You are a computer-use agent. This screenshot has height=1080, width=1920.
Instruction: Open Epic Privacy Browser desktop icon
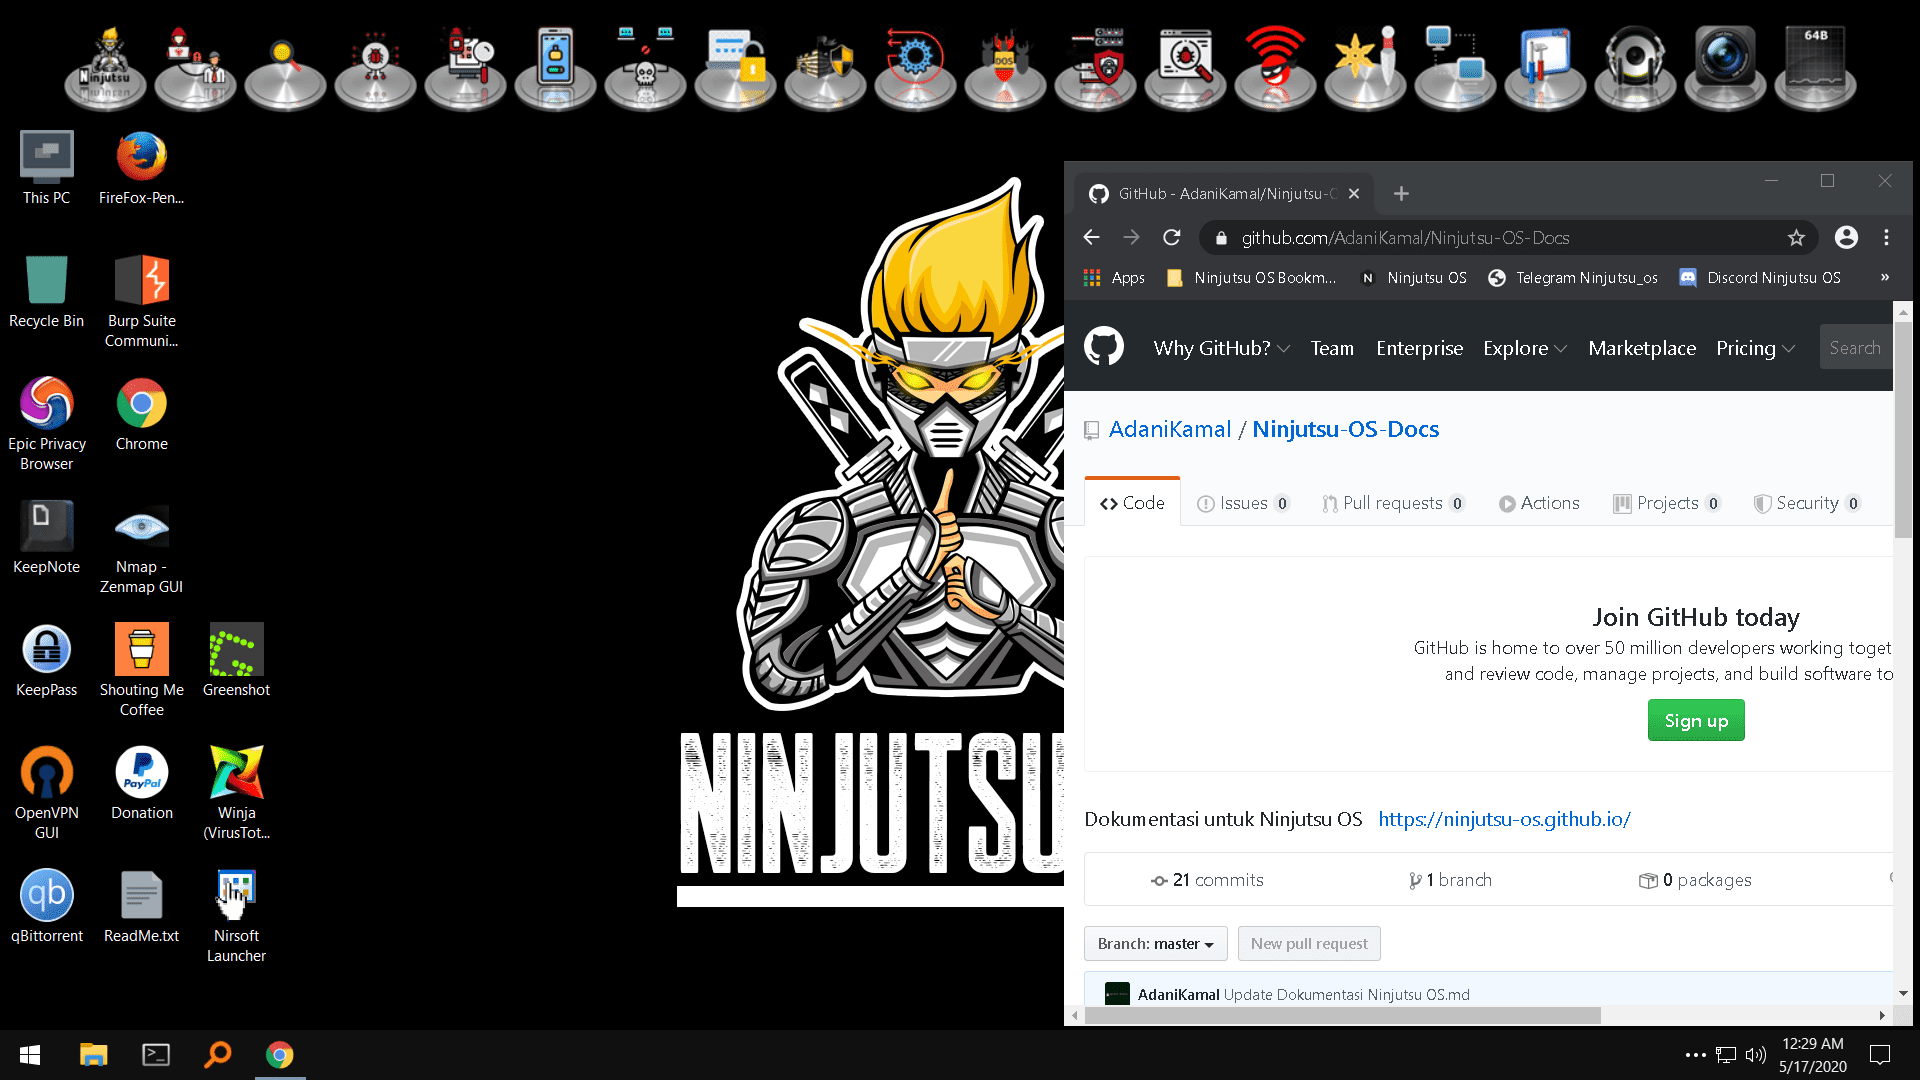pyautogui.click(x=46, y=424)
